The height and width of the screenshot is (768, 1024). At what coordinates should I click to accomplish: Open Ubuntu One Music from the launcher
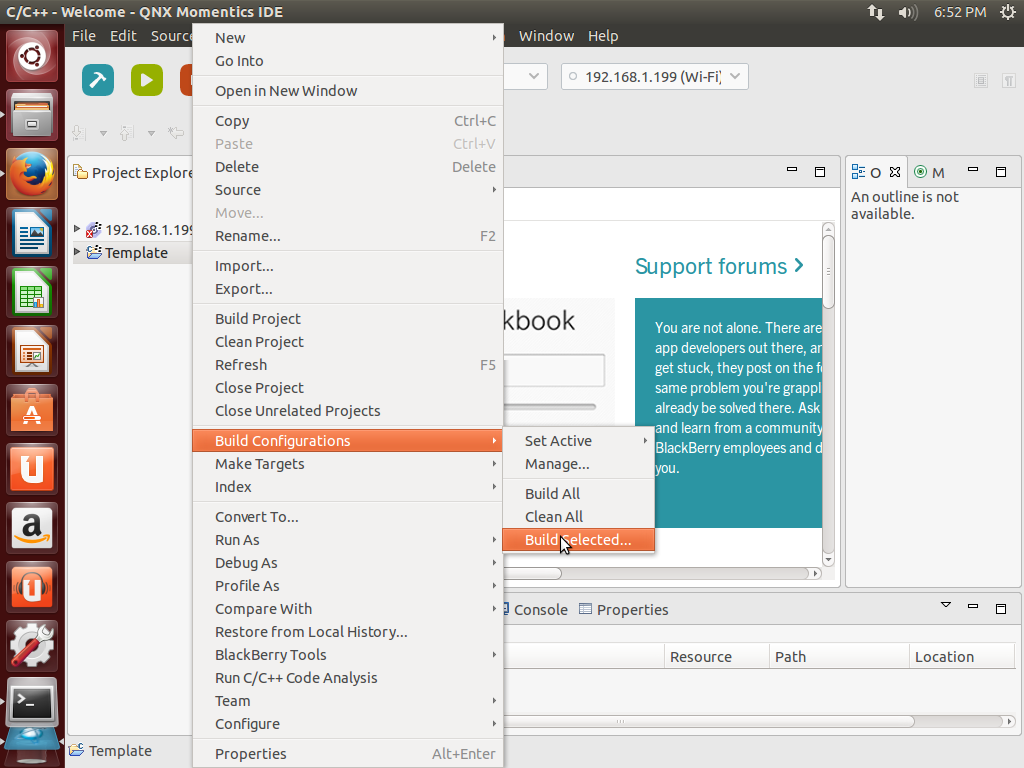tap(32, 586)
